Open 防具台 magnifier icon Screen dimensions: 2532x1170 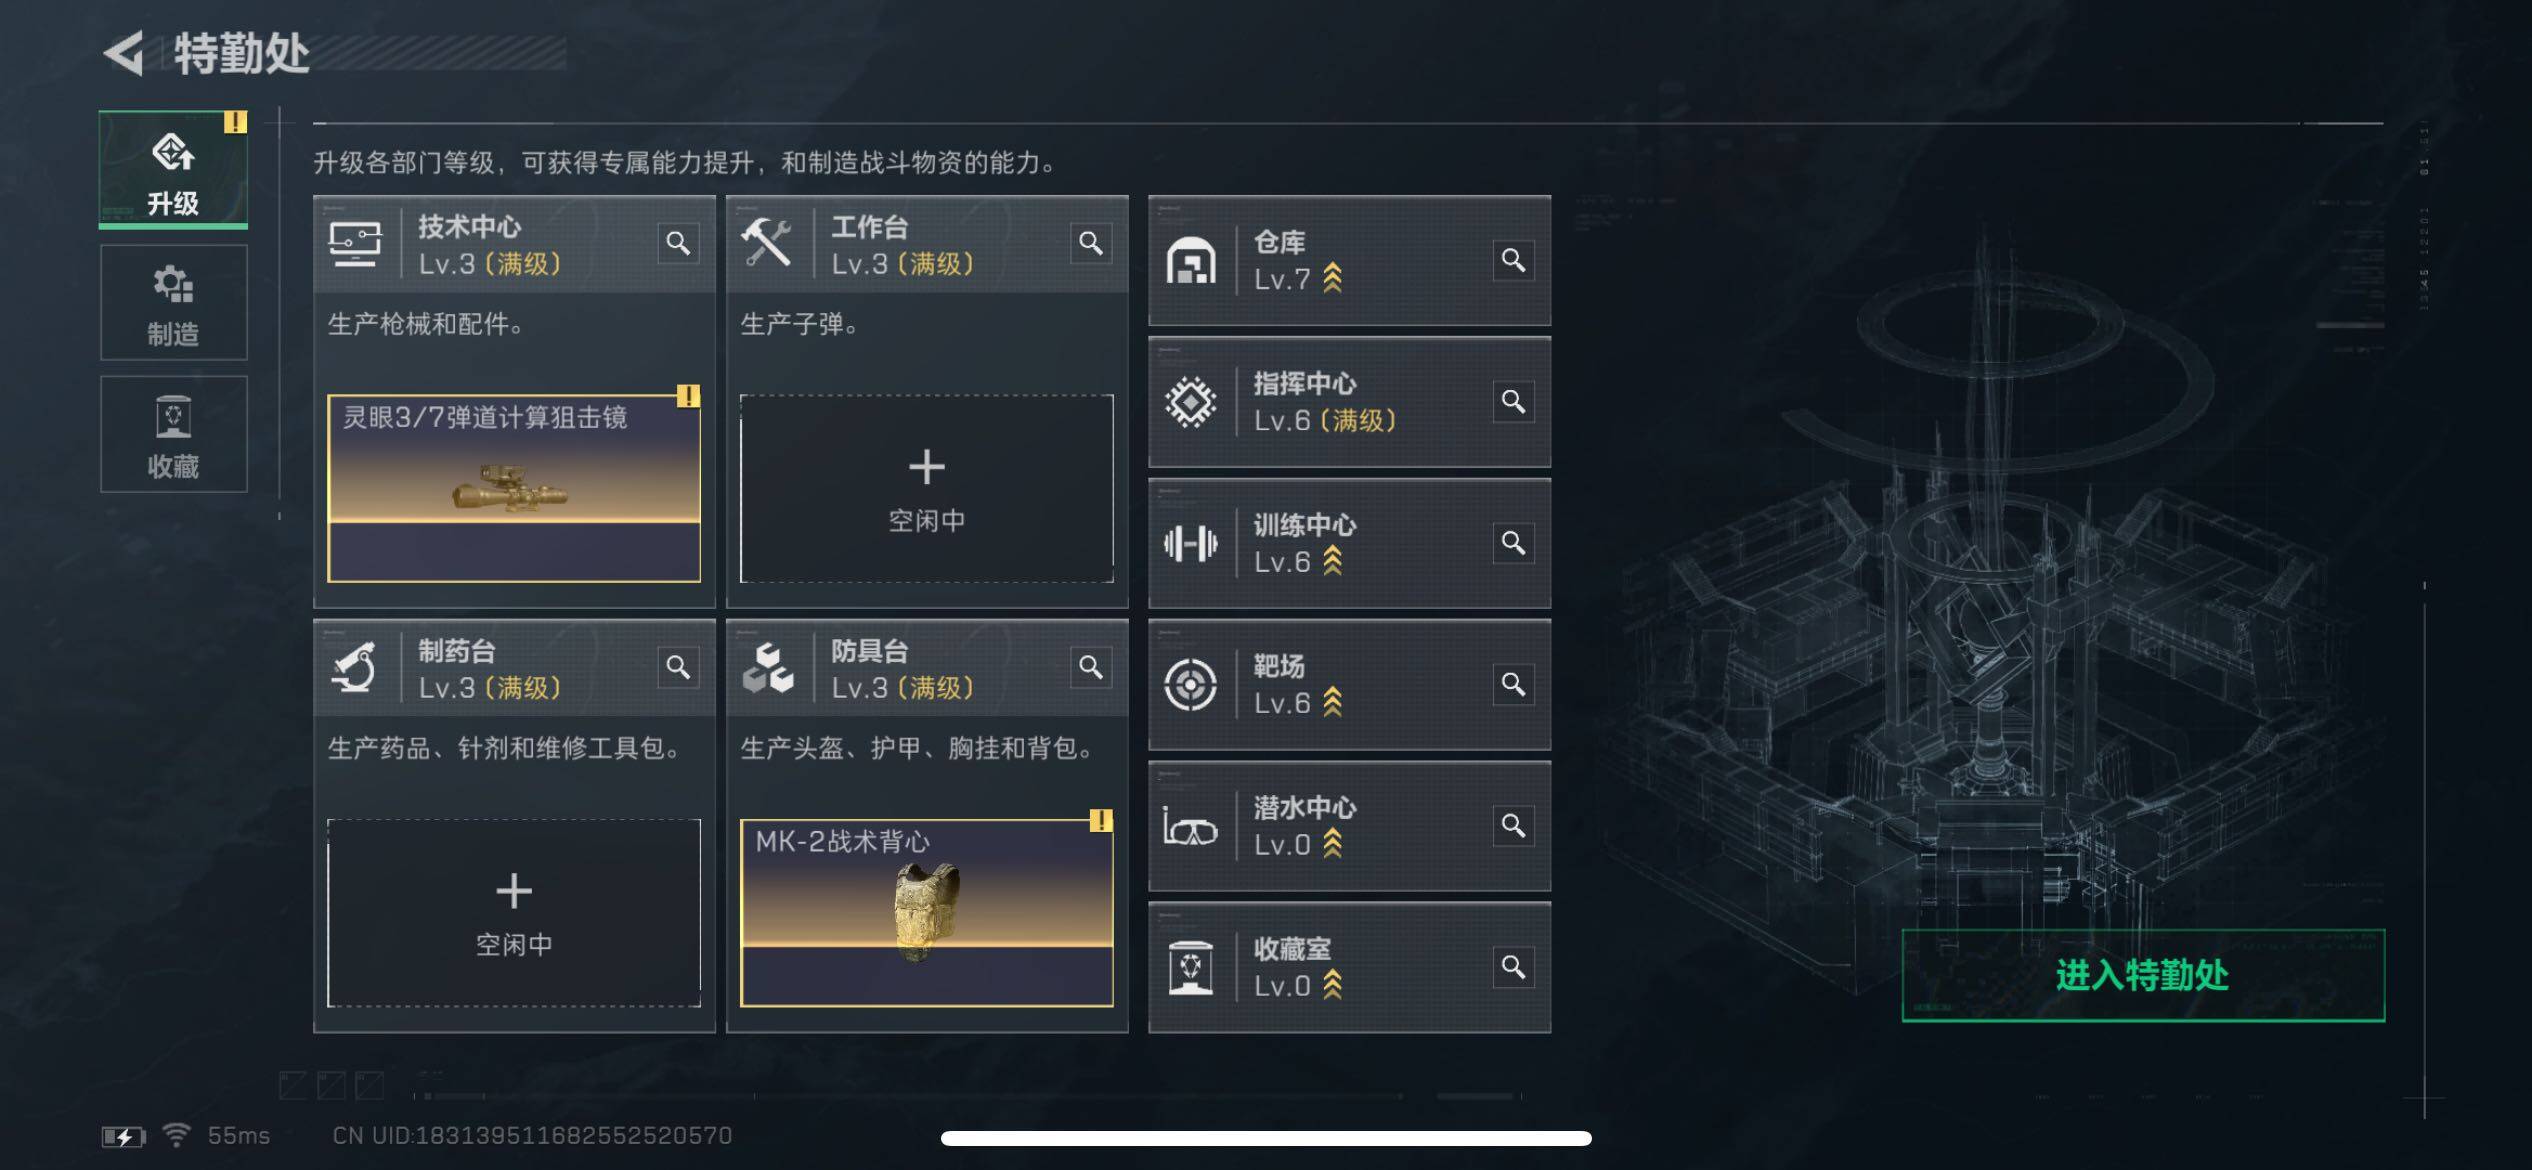click(x=1091, y=667)
